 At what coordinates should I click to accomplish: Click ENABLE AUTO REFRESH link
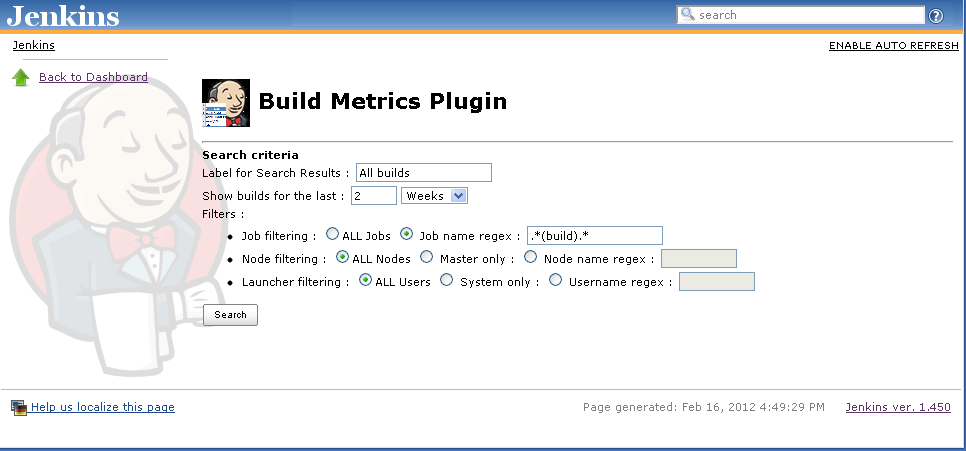tap(894, 46)
